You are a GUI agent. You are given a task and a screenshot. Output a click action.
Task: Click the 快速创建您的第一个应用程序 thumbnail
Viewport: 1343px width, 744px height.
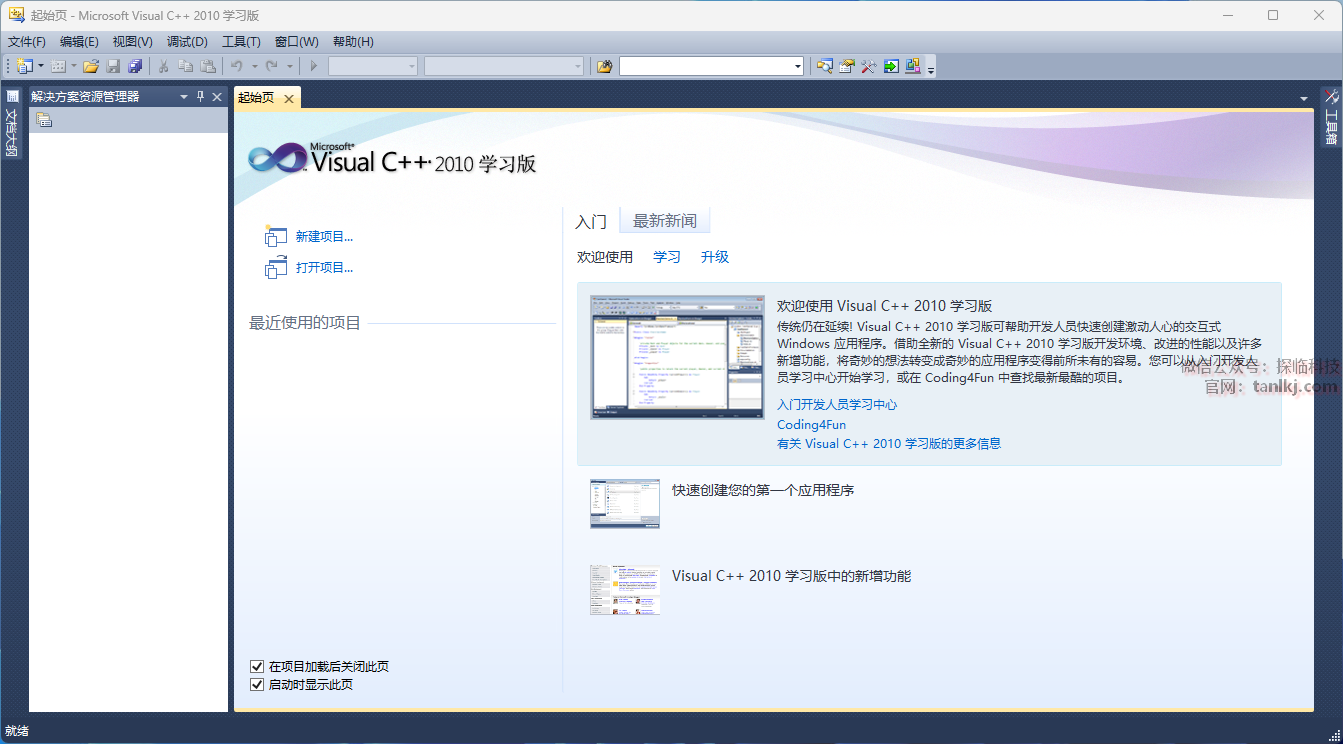coord(625,503)
